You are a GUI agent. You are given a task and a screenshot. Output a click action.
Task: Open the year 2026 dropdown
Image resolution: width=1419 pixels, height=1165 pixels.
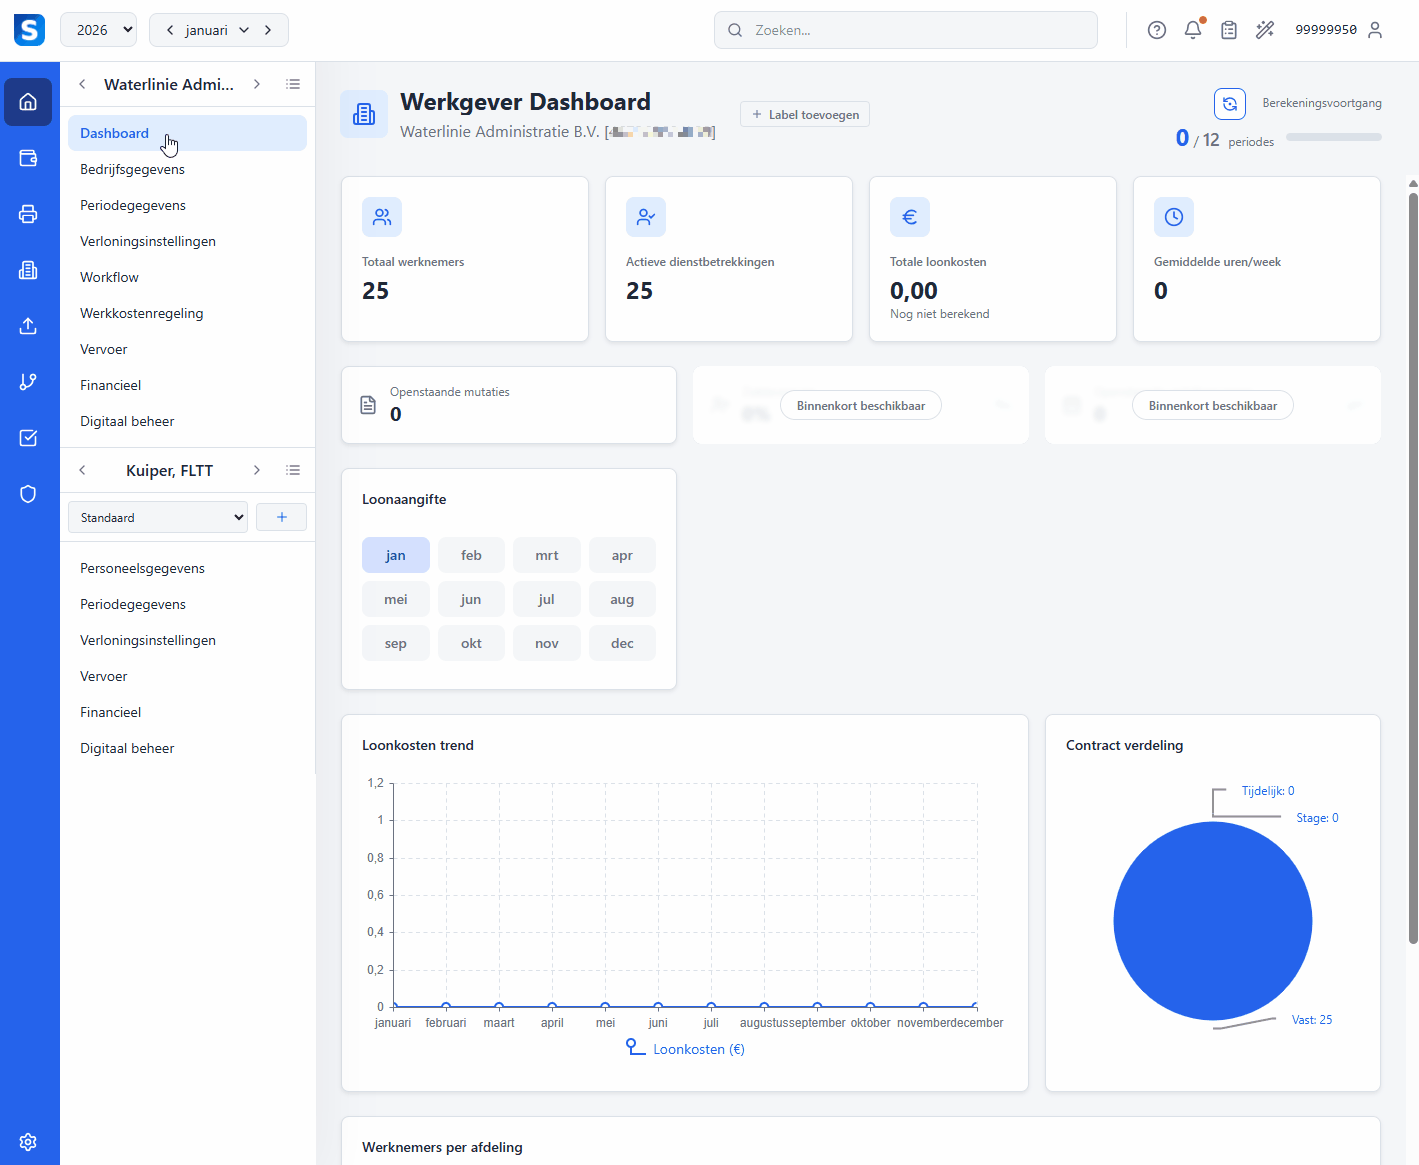98,30
